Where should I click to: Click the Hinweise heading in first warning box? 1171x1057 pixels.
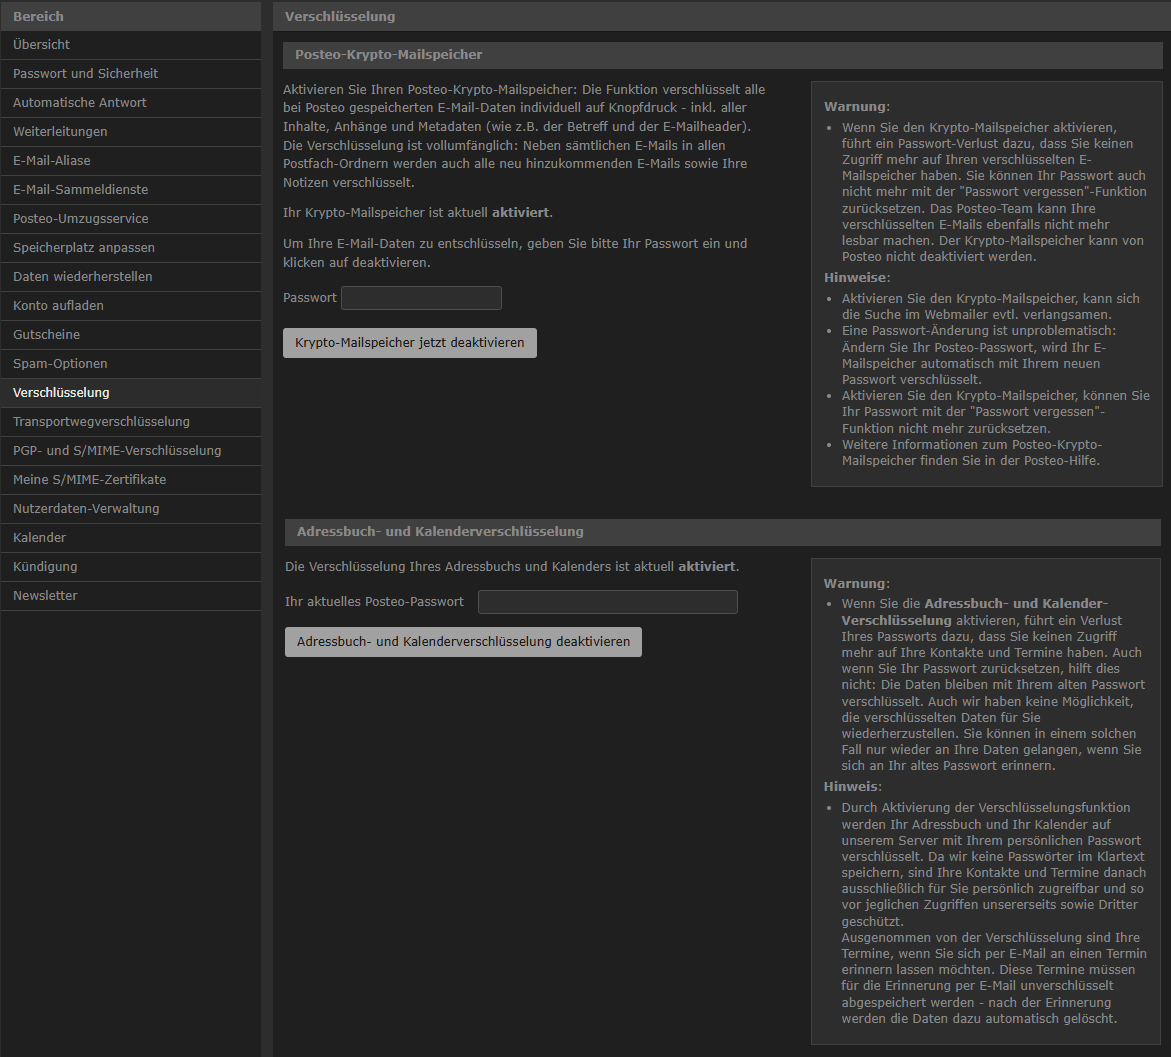(x=857, y=278)
